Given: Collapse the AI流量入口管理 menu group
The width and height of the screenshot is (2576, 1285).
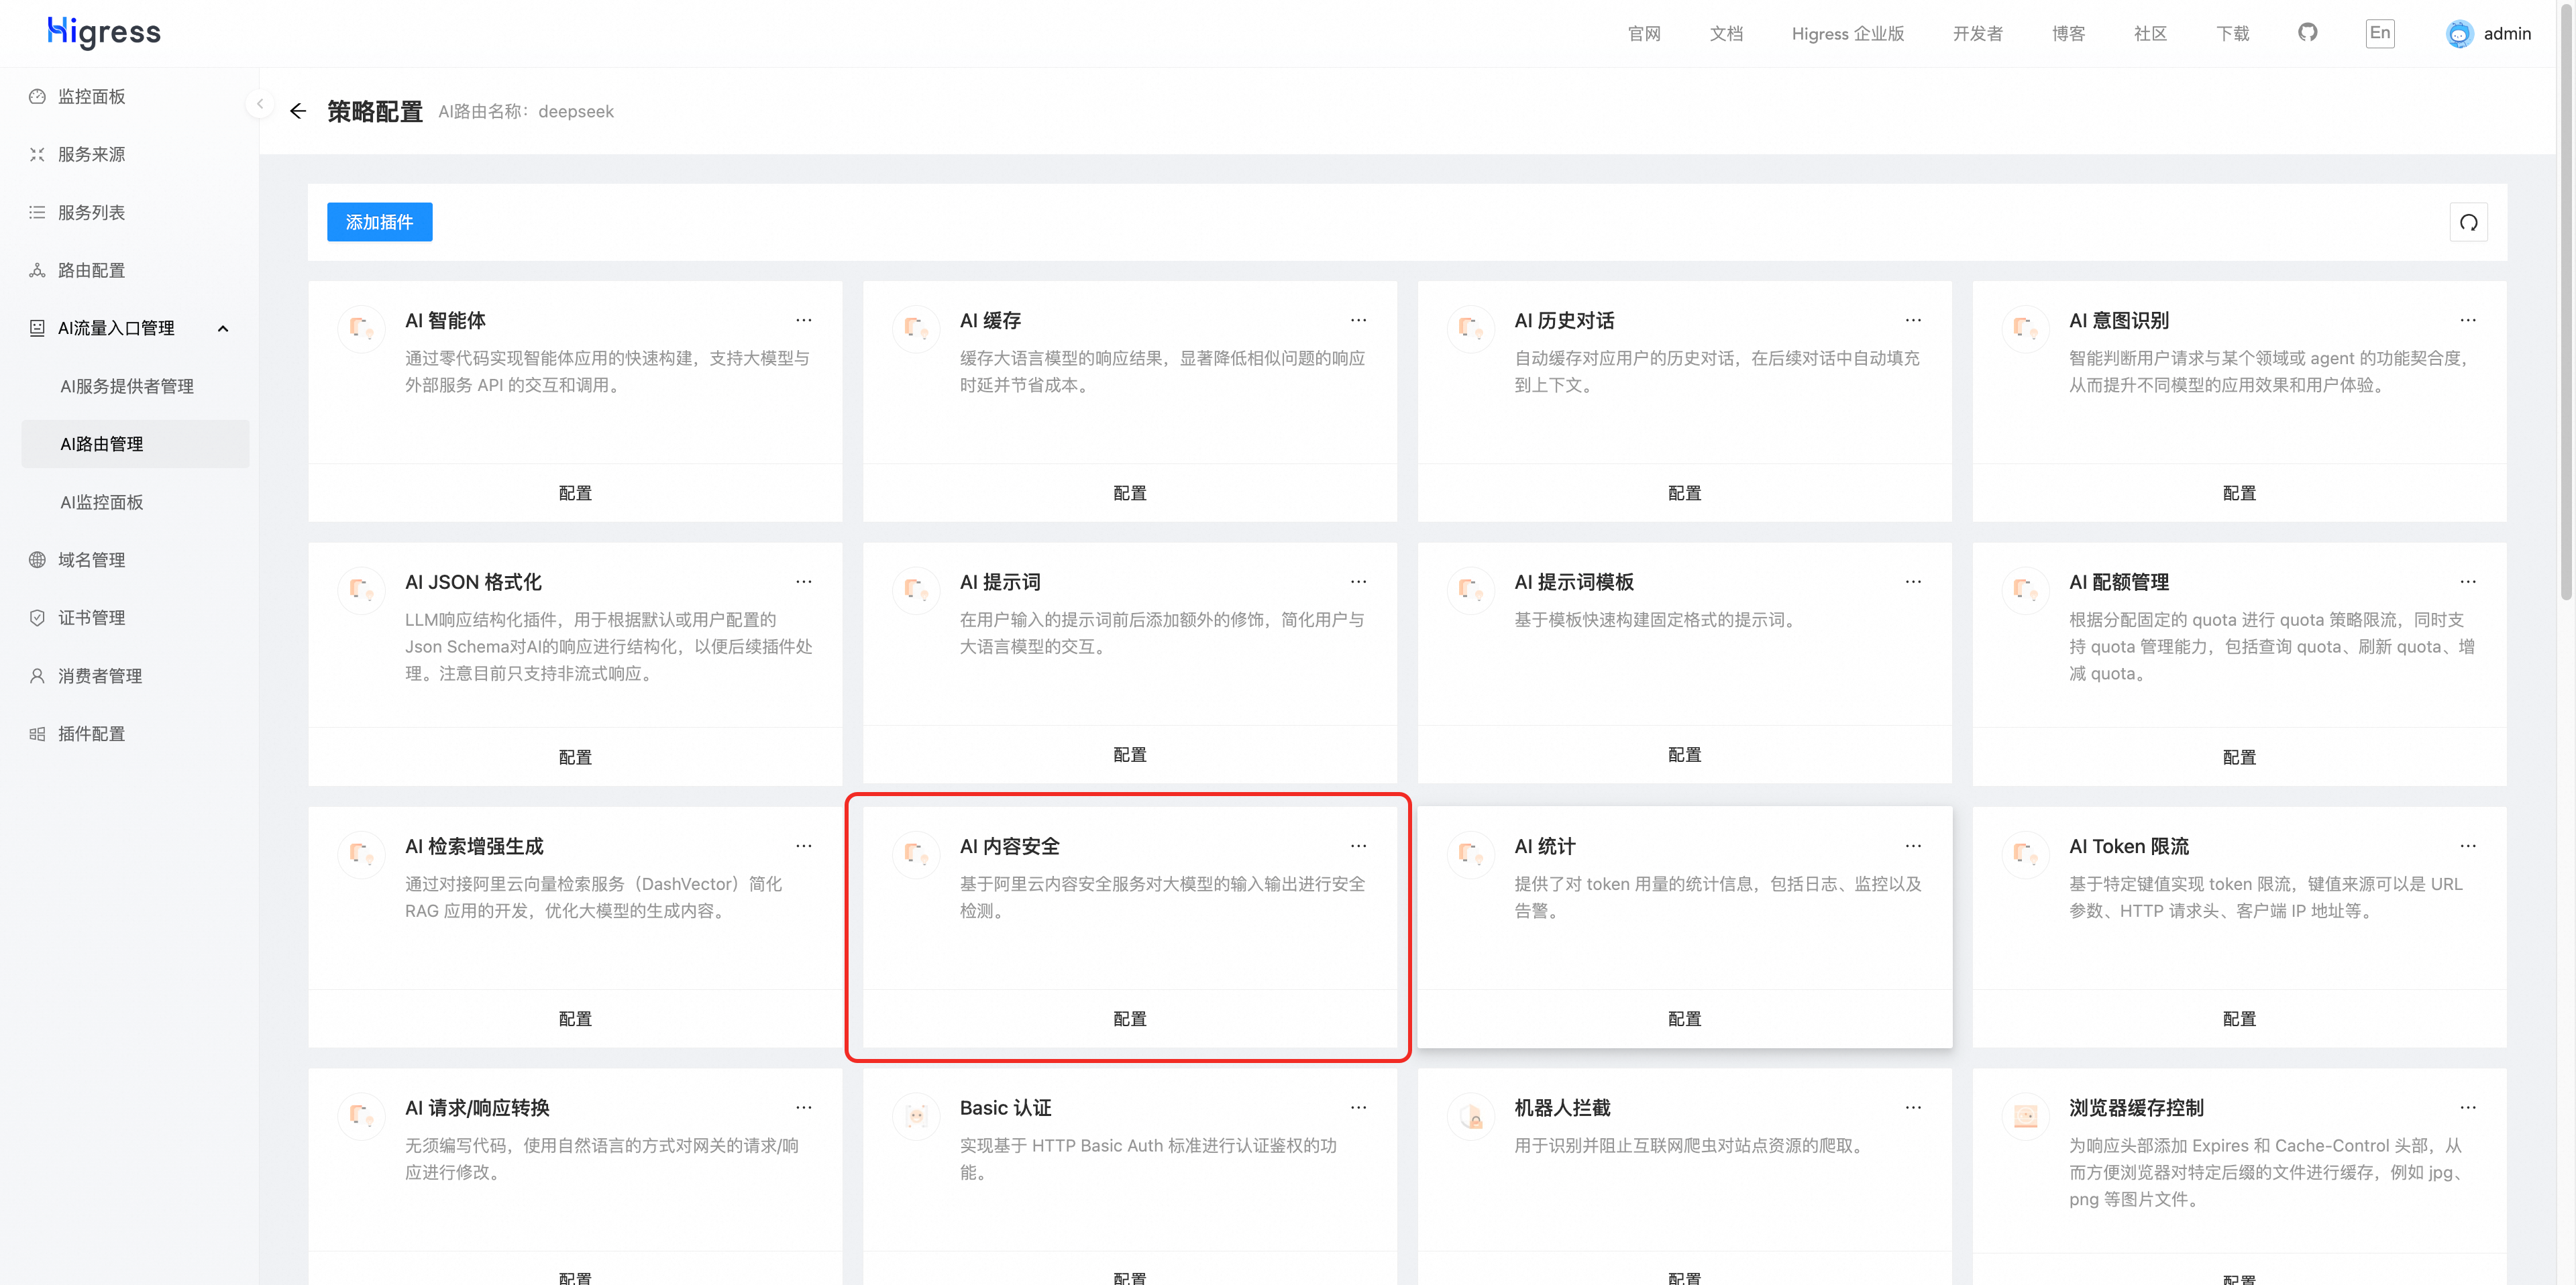Looking at the screenshot, I should coord(223,328).
